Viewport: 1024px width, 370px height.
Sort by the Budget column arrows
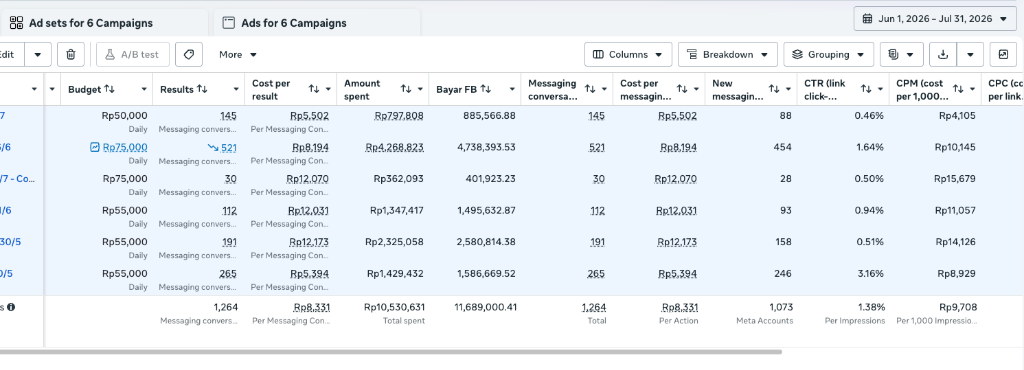click(x=110, y=89)
